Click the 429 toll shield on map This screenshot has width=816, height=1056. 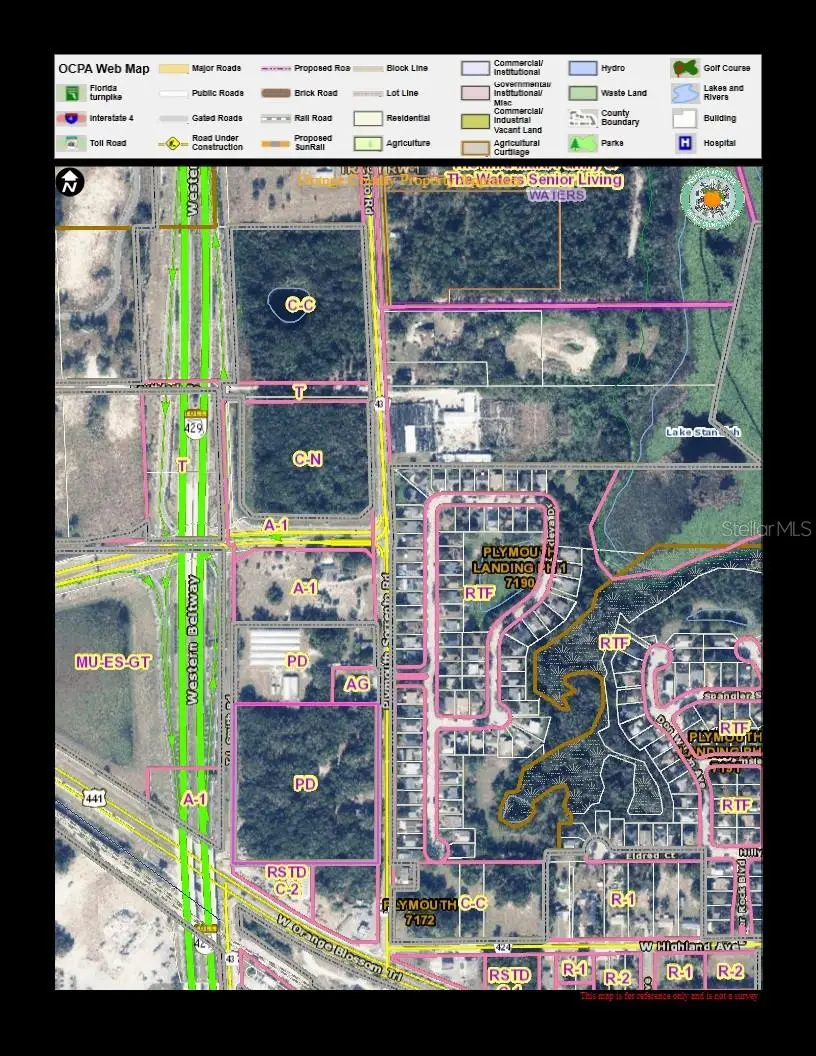[192, 425]
